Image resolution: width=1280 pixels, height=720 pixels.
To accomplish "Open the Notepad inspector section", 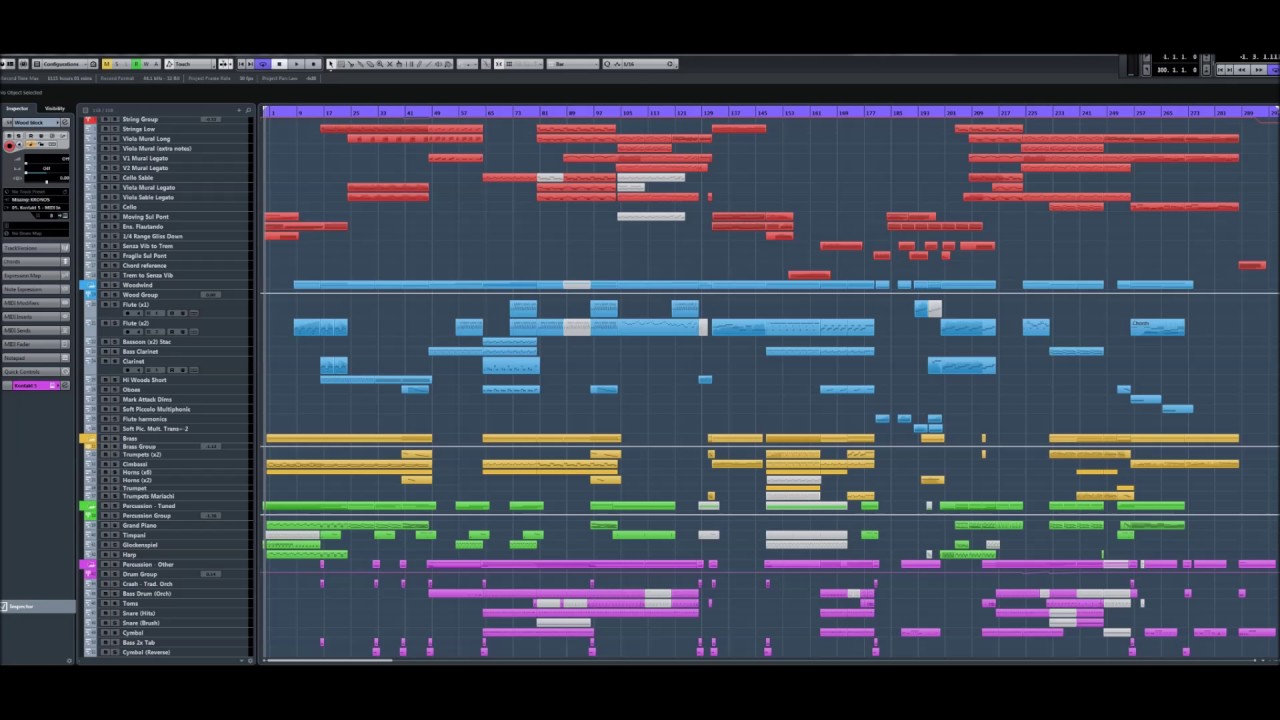I will 36,357.
